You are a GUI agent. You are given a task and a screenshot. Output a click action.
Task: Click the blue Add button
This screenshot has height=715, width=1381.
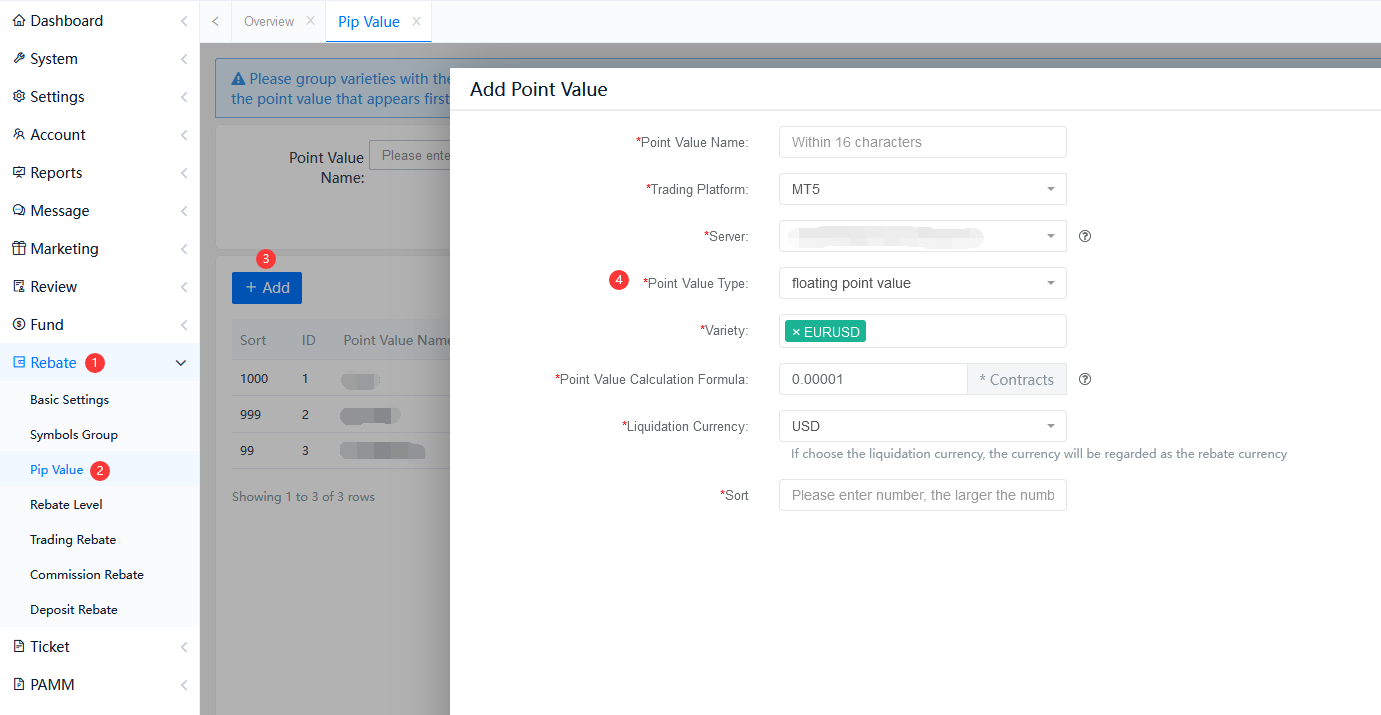[x=267, y=288]
